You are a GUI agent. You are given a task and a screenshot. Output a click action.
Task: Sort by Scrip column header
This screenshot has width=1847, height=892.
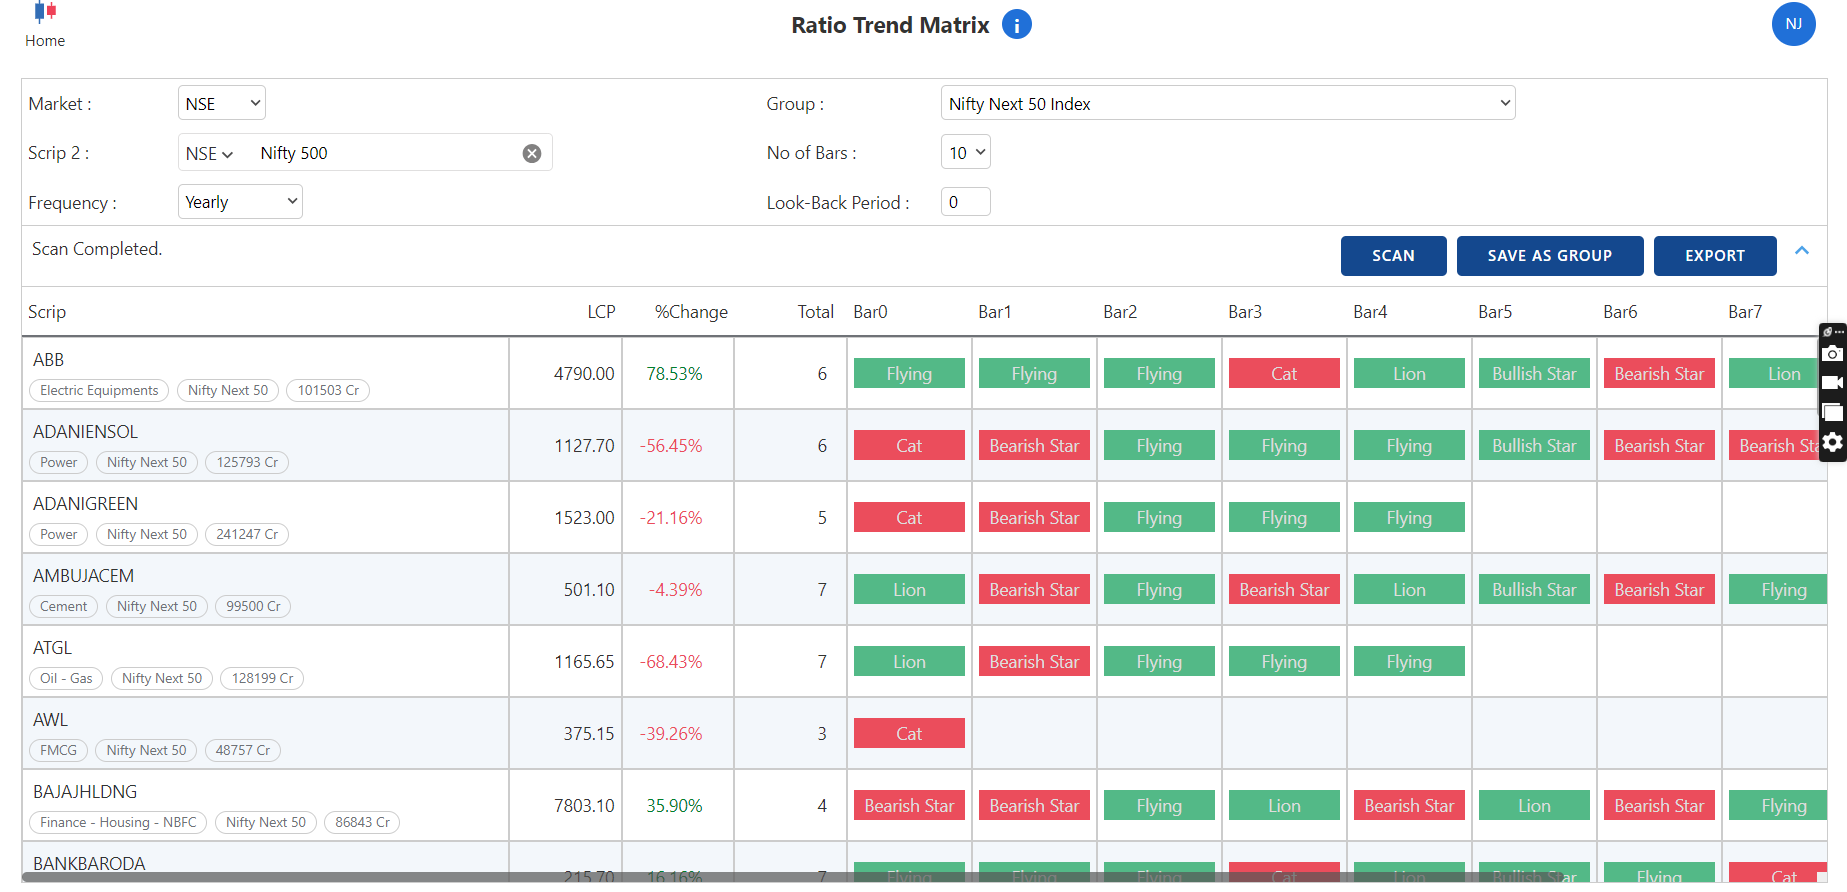tap(47, 312)
